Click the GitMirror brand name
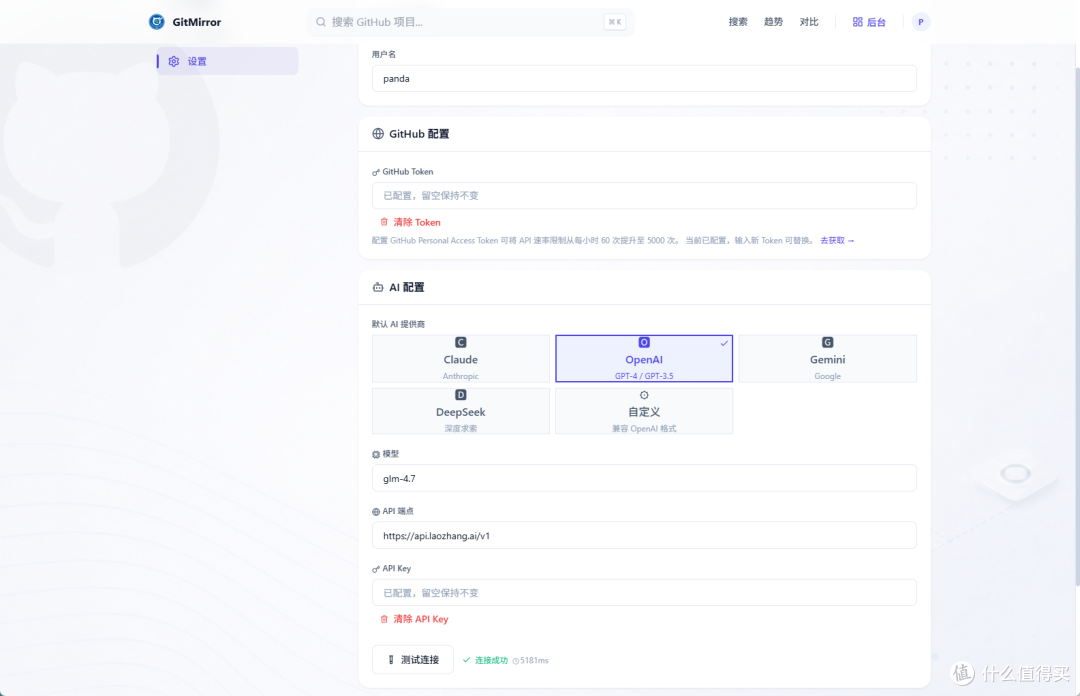The image size is (1080, 696). pos(197,22)
